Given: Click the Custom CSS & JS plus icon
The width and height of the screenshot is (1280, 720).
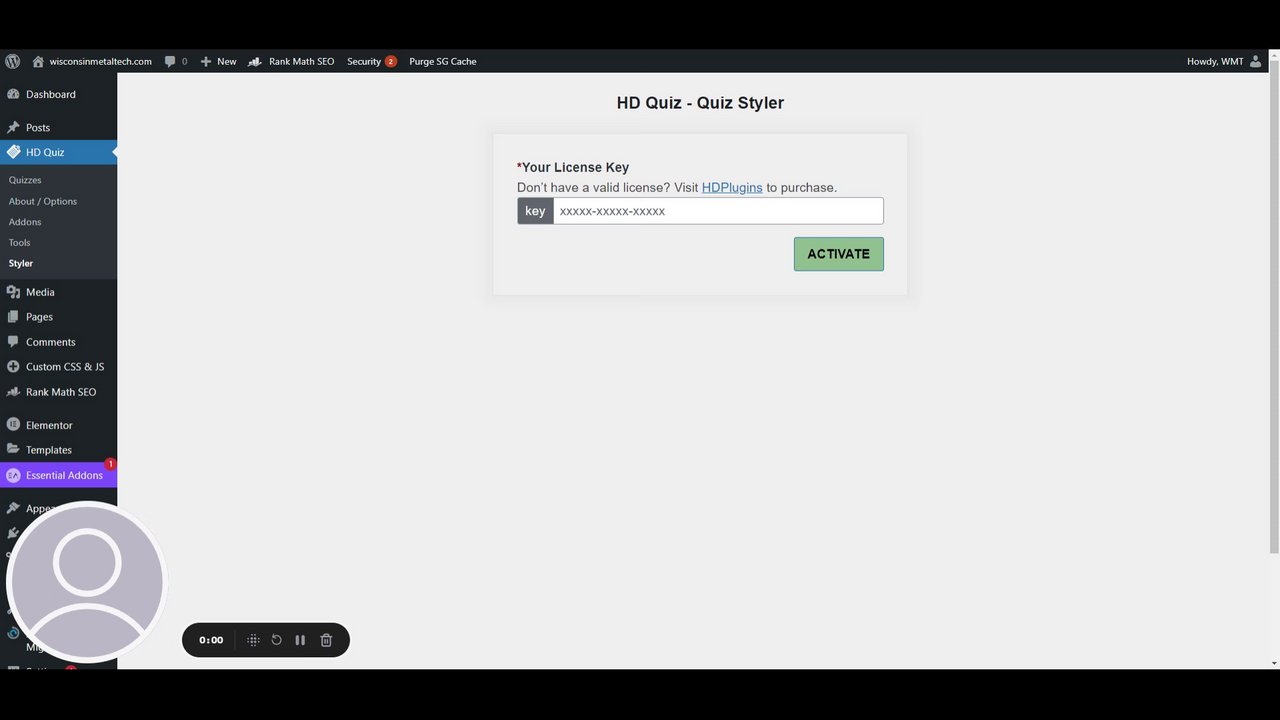Looking at the screenshot, I should (x=13, y=366).
